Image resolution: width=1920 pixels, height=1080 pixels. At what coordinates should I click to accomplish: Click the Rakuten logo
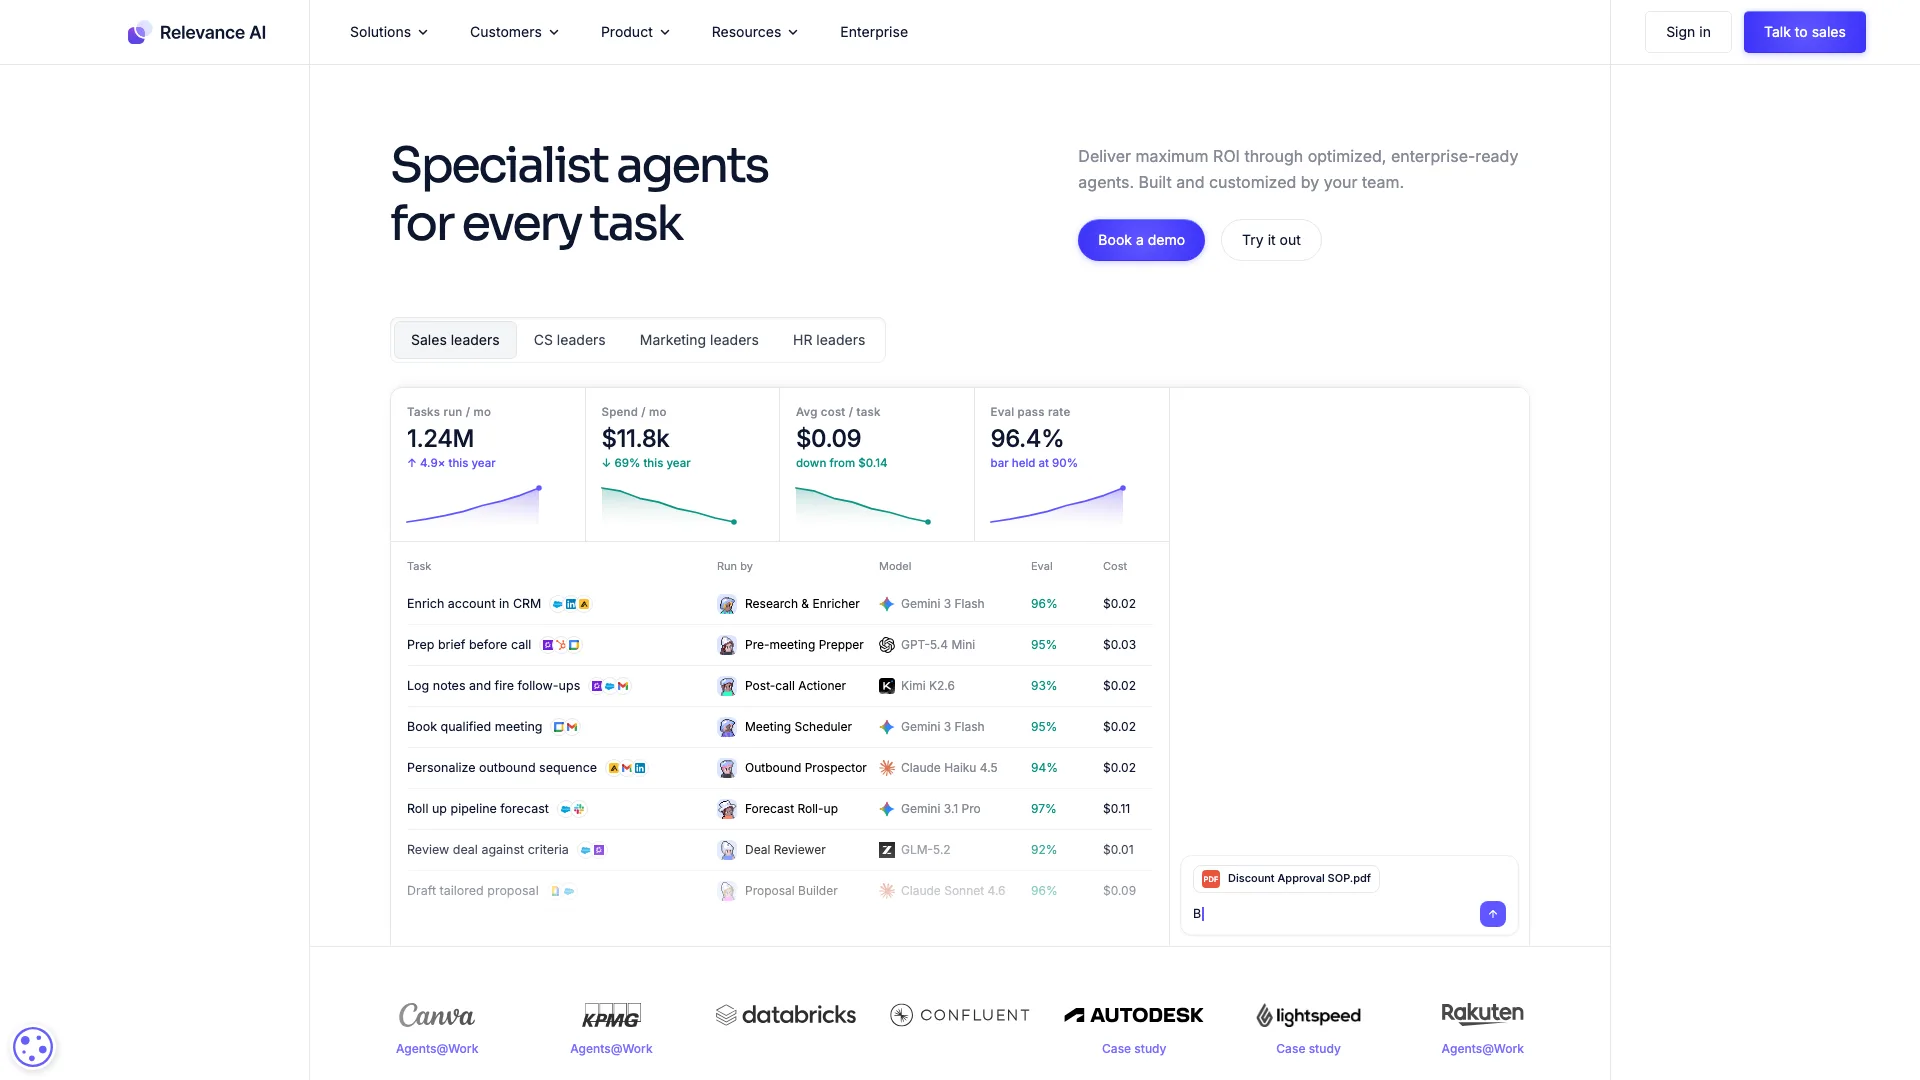pos(1482,1013)
